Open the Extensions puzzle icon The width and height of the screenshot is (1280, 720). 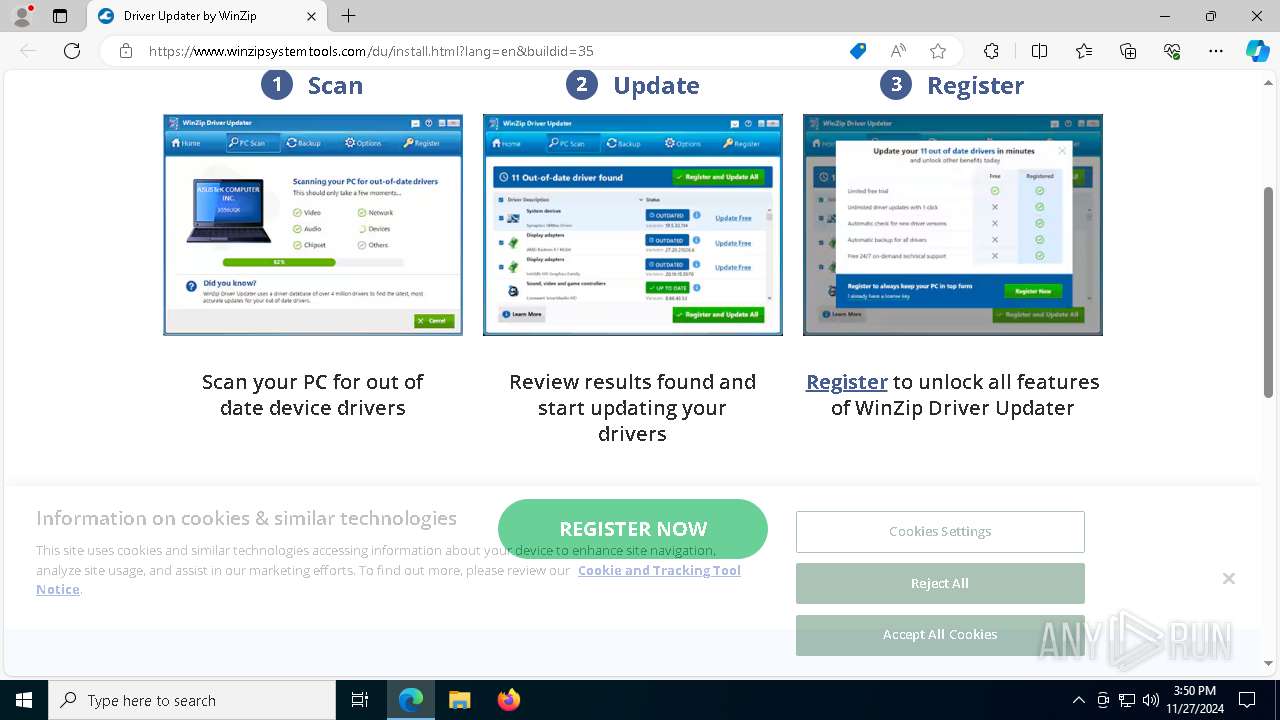(x=991, y=51)
